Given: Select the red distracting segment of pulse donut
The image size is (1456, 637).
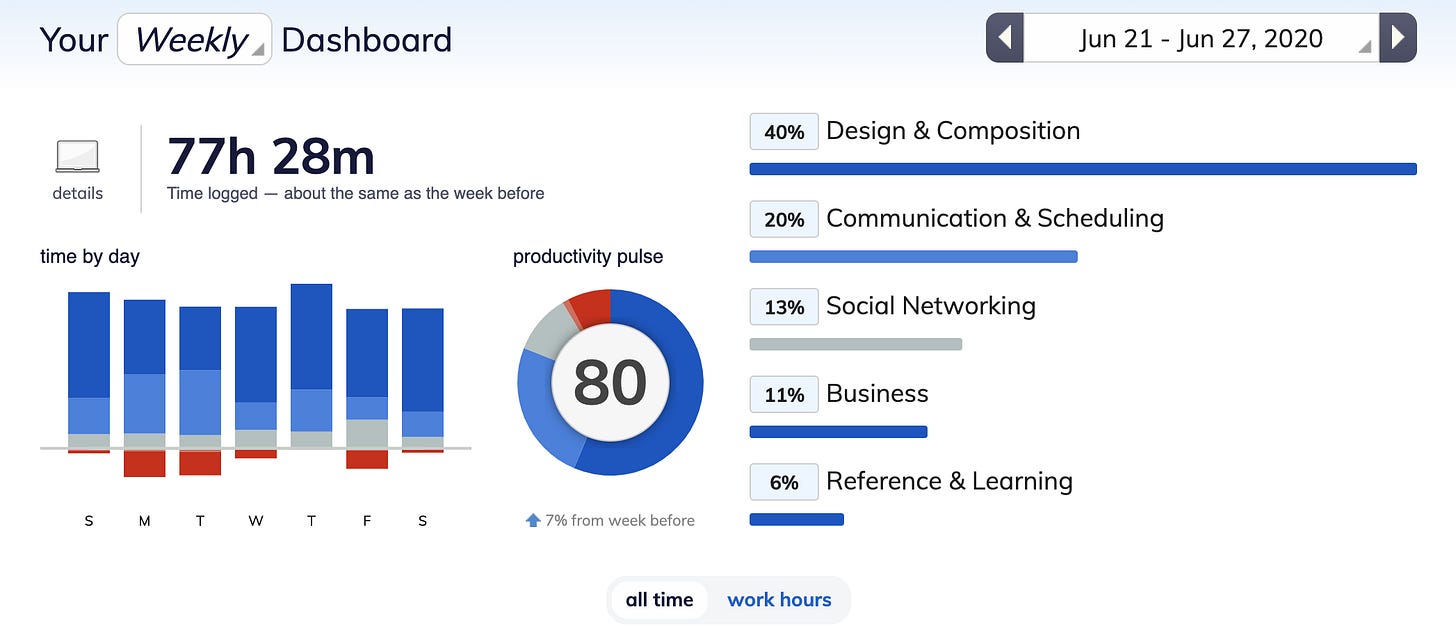Looking at the screenshot, I should coord(589,305).
